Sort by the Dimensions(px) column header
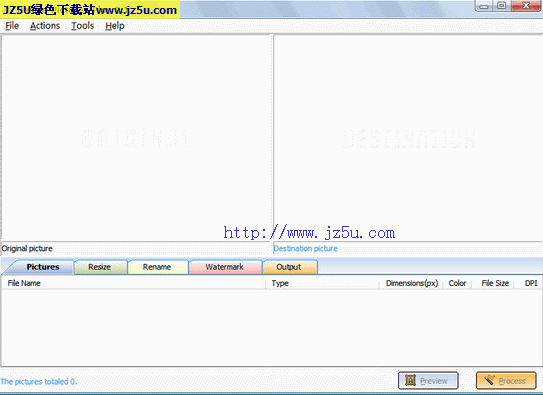This screenshot has height=395, width=543. coord(412,283)
